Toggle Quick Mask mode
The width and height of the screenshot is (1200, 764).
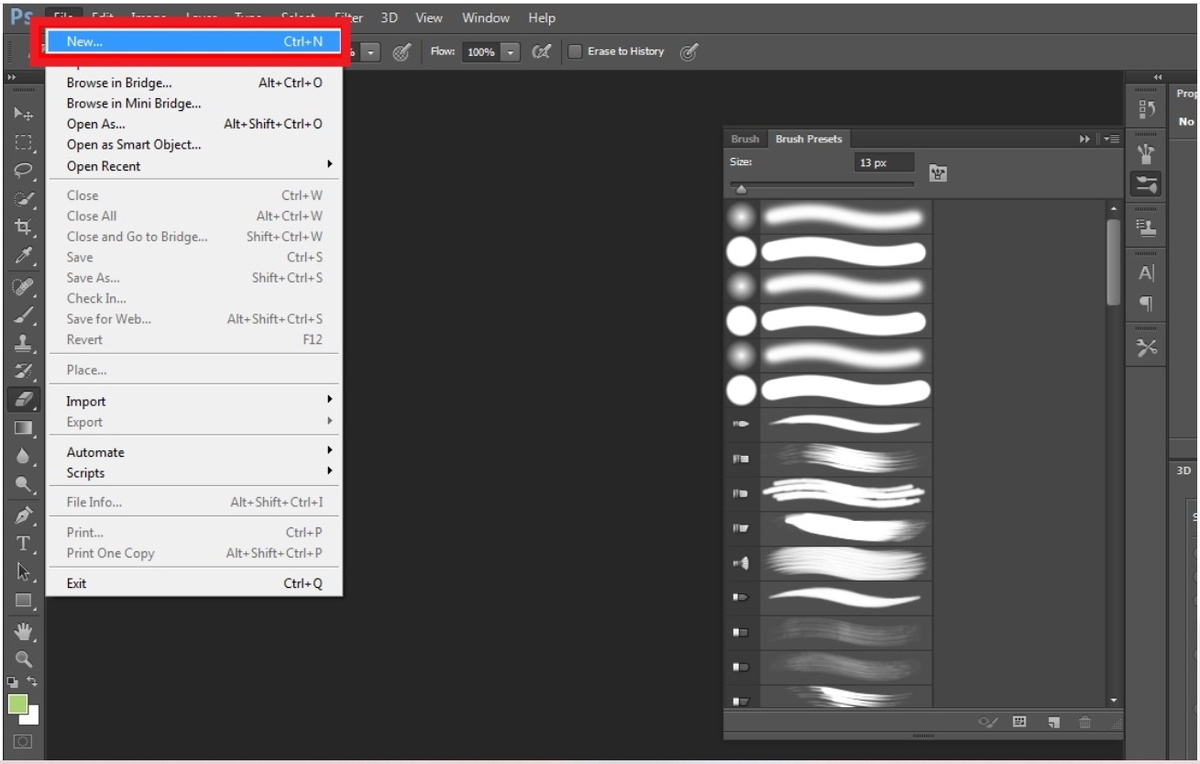[x=24, y=742]
